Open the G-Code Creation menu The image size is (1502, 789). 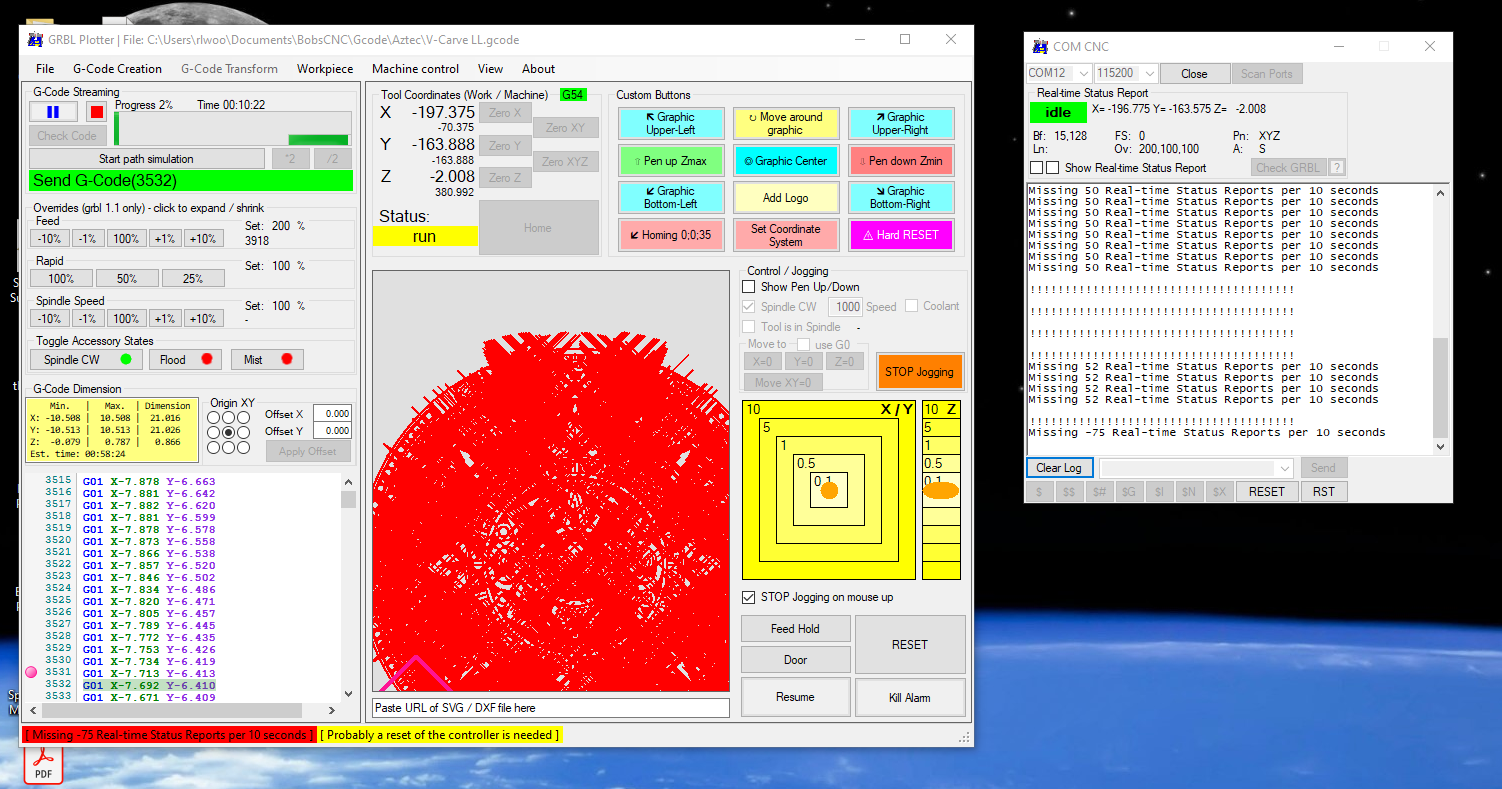pyautogui.click(x=117, y=69)
